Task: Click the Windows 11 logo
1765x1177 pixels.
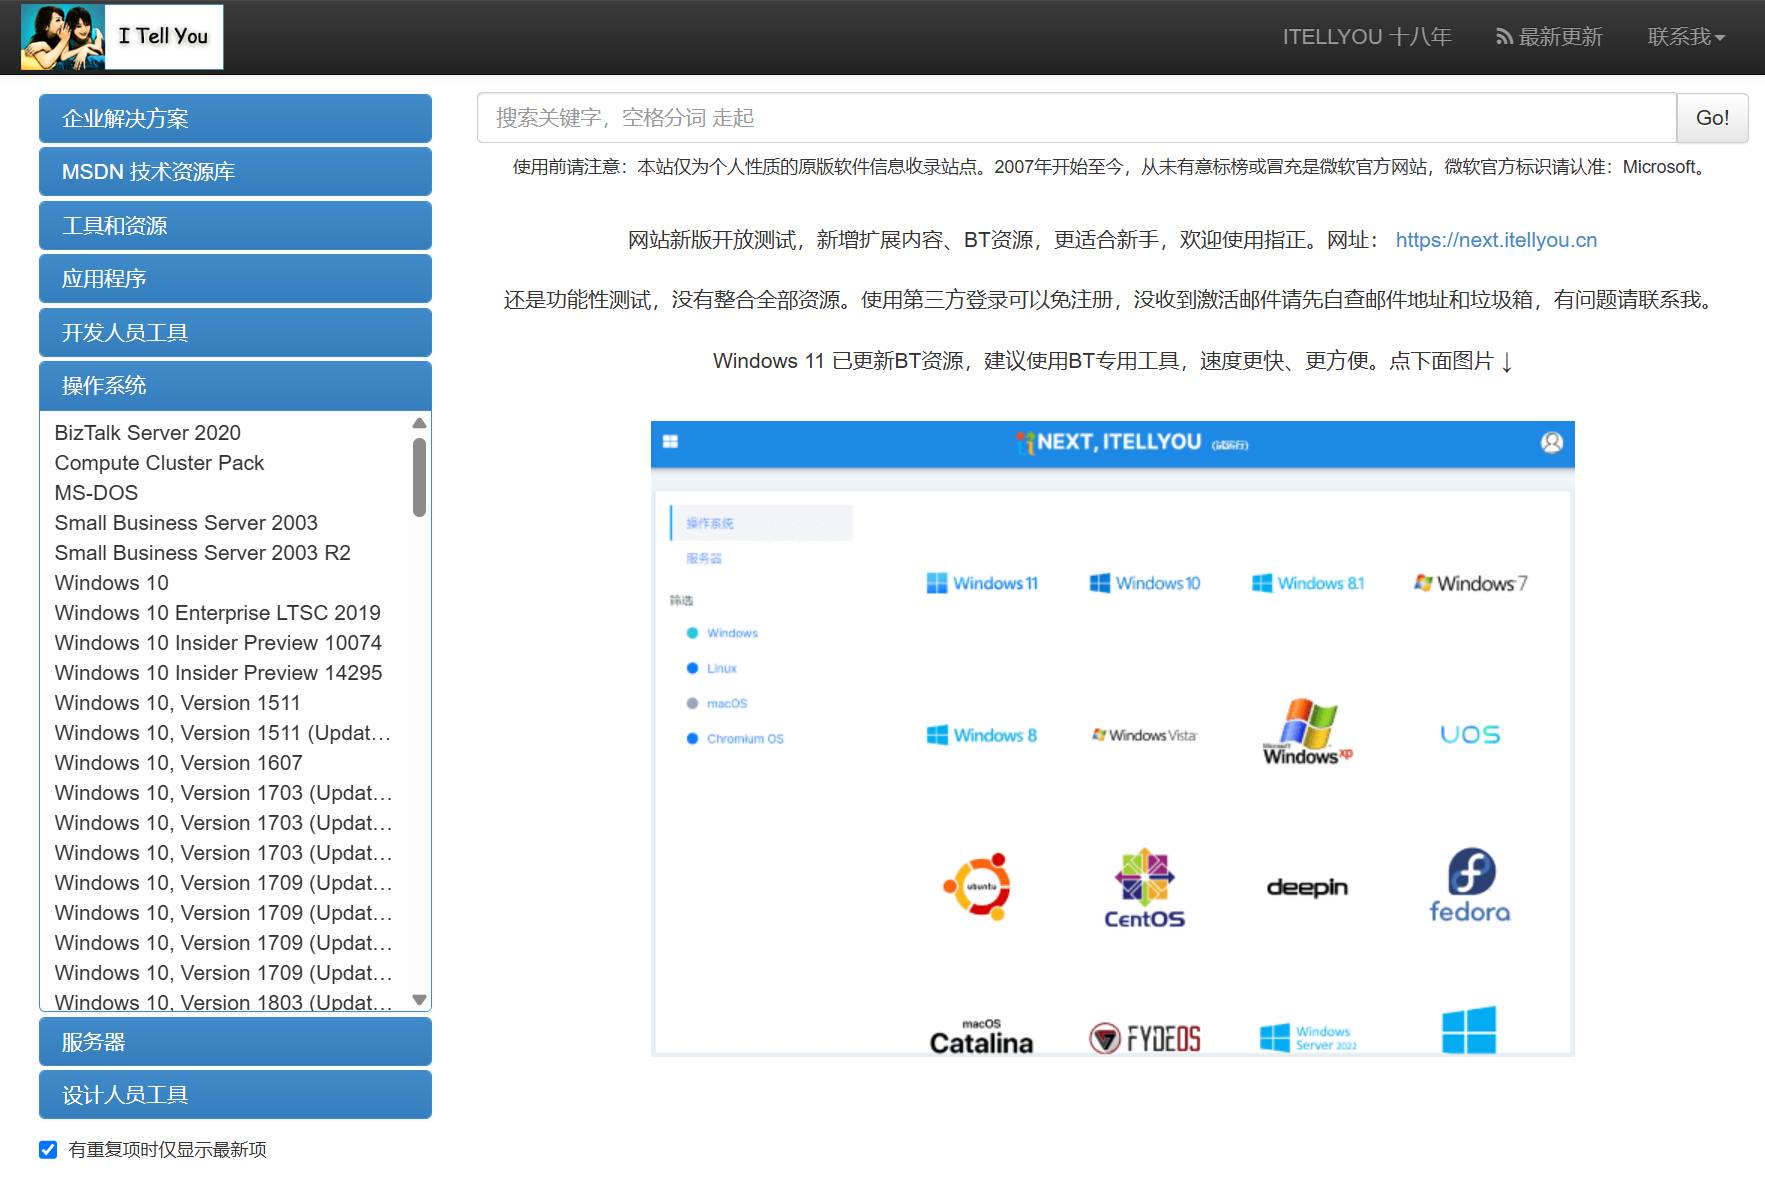Action: [982, 583]
